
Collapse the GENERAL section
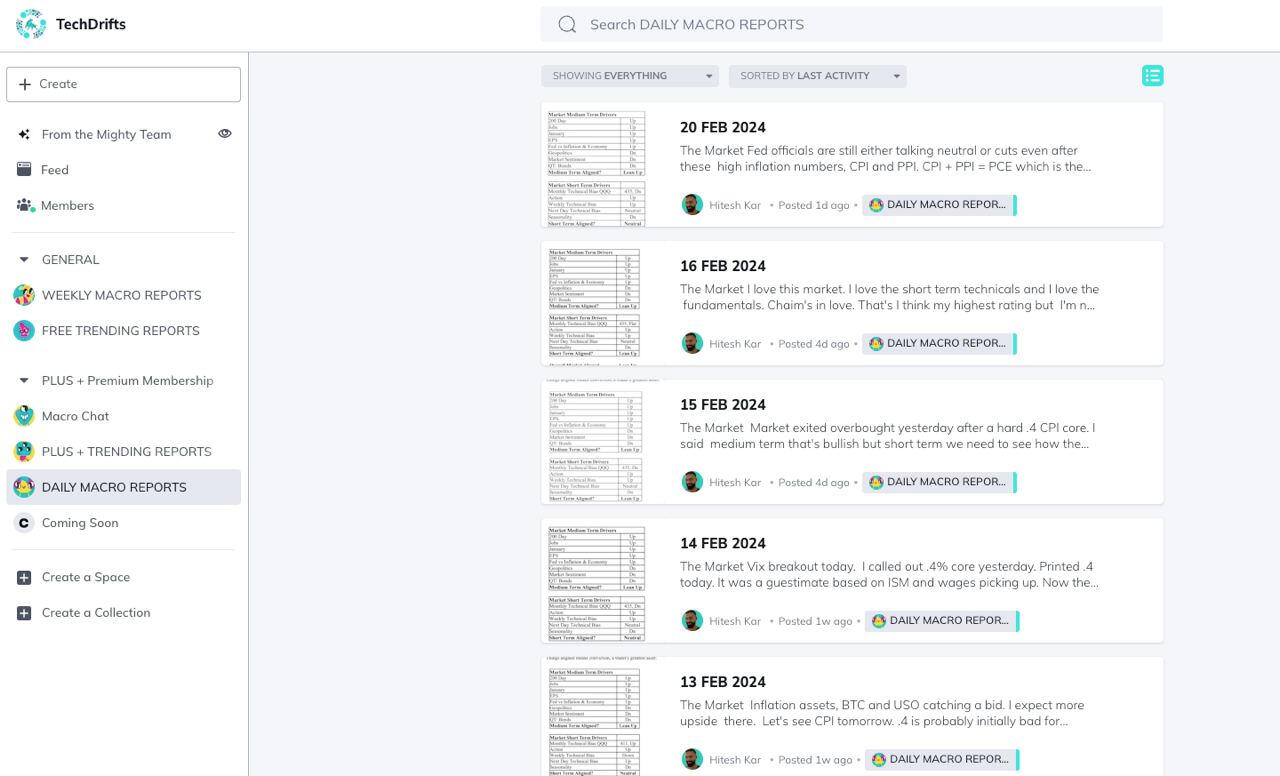pos(24,260)
